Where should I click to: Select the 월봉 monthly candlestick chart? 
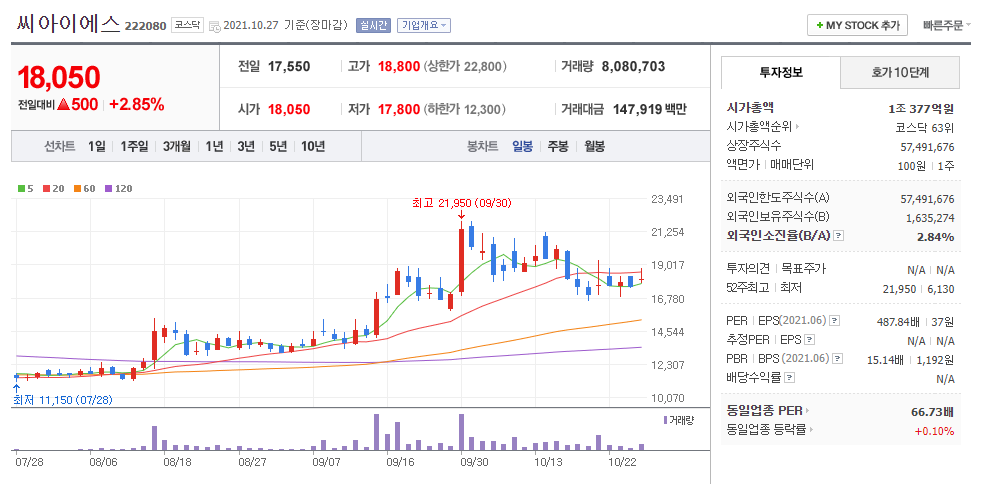594,146
